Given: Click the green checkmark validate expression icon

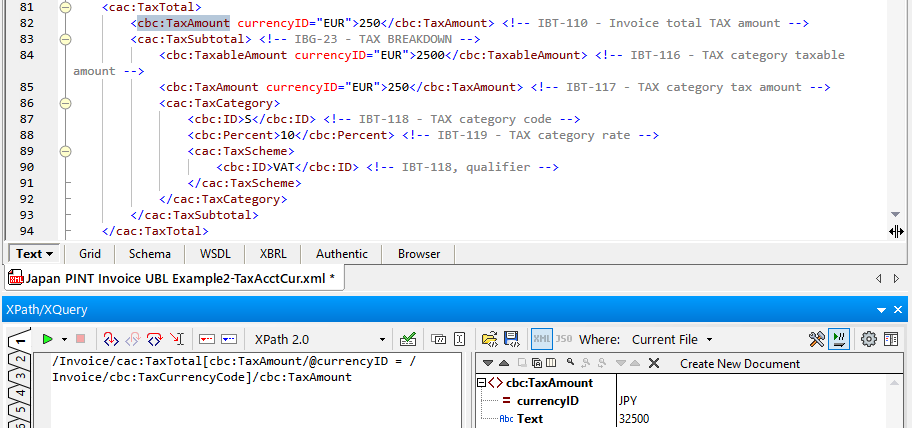Looking at the screenshot, I should click(x=408, y=339).
